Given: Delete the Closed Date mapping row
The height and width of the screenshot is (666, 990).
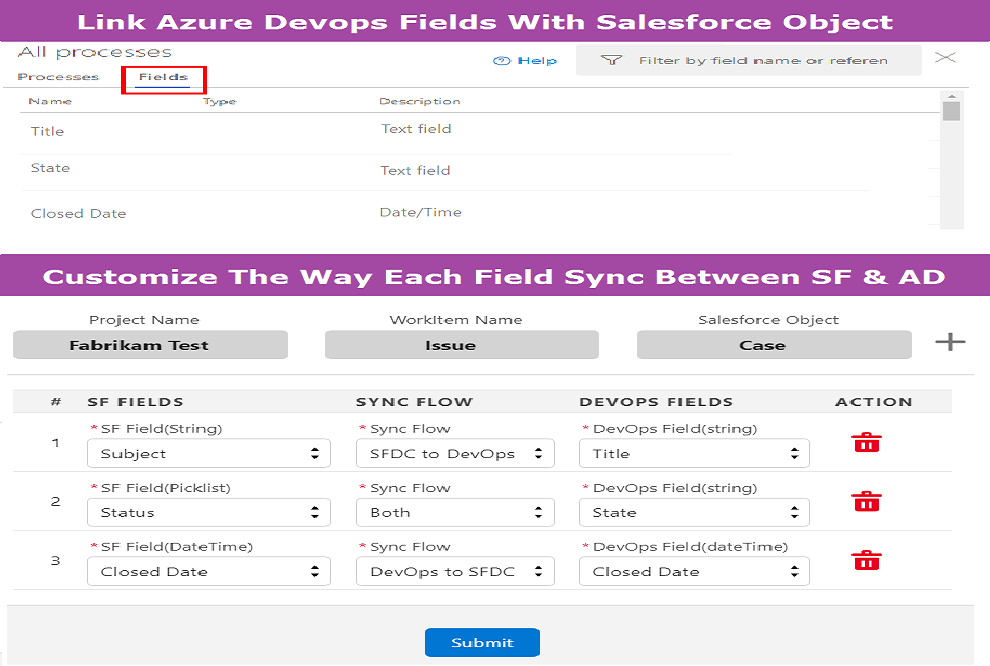Looking at the screenshot, I should [x=866, y=560].
